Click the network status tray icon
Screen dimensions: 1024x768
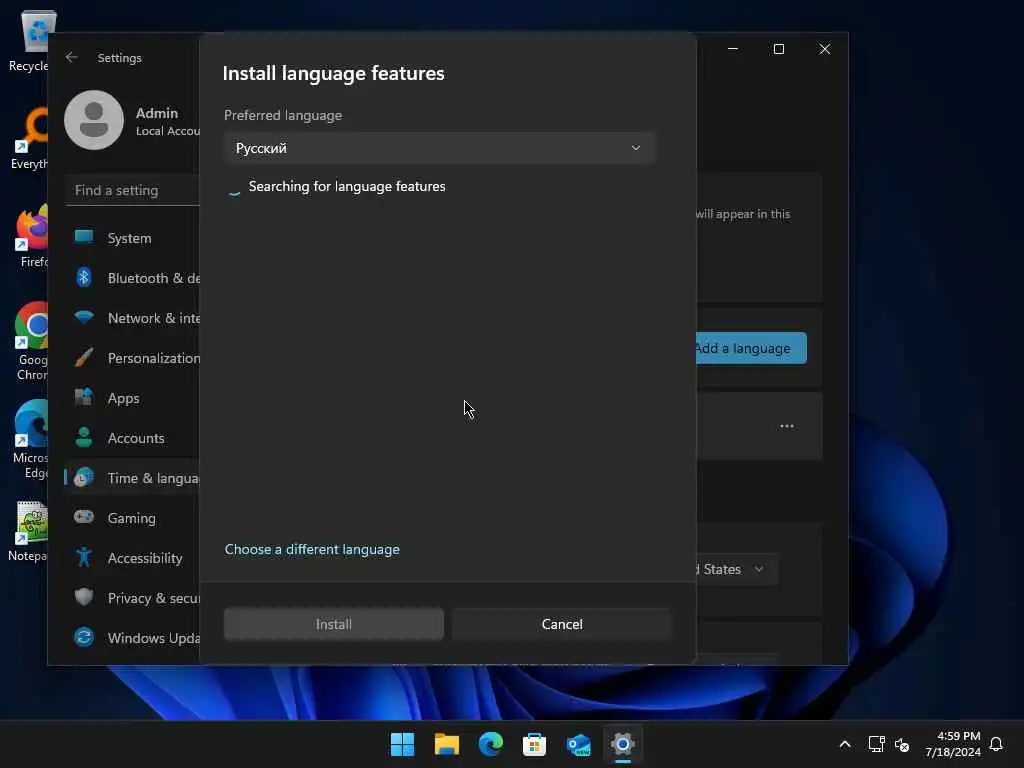pos(876,744)
